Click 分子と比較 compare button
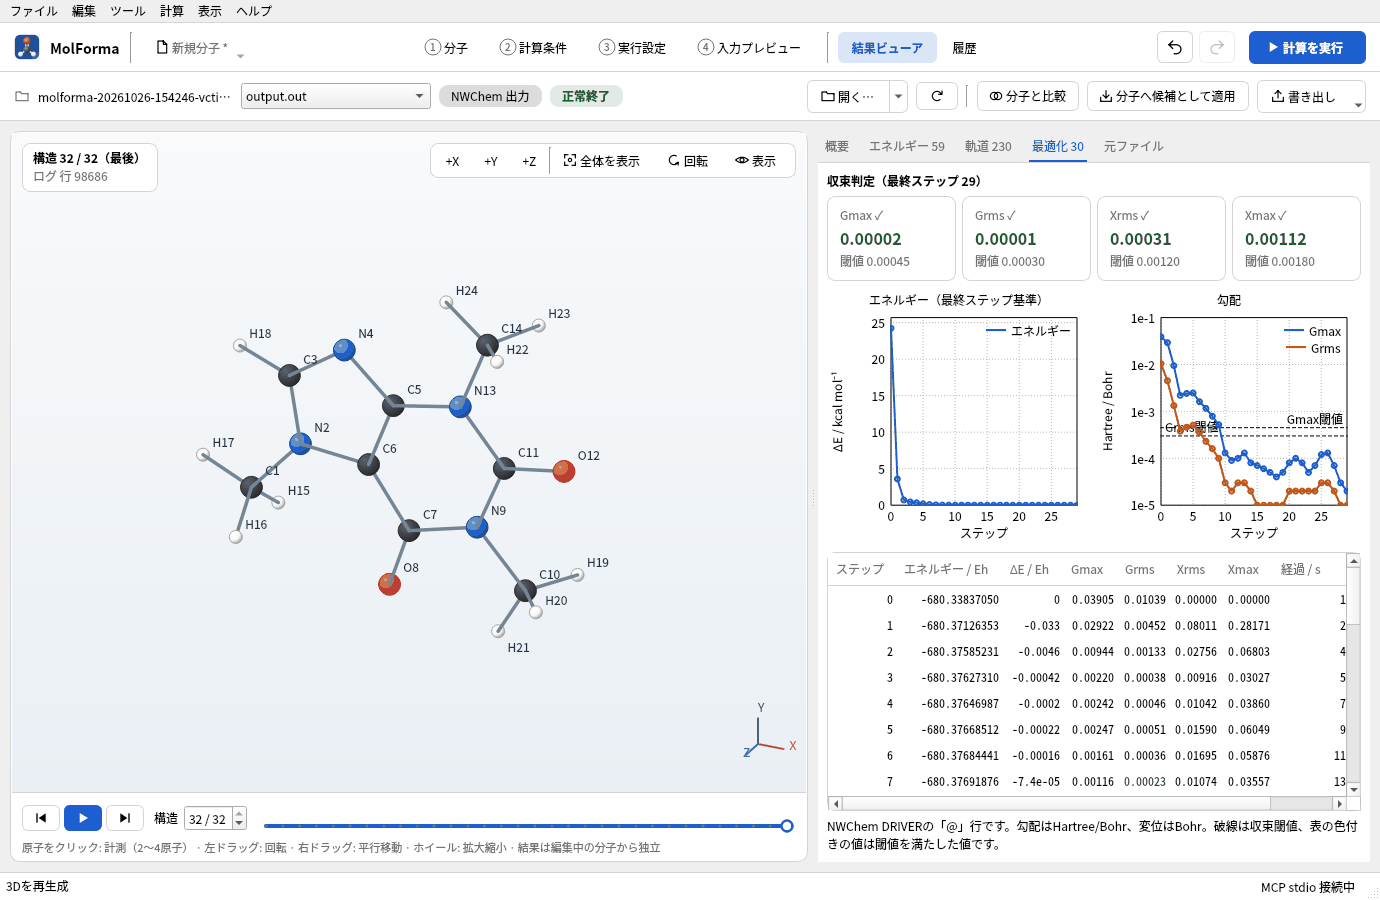 tap(1028, 96)
